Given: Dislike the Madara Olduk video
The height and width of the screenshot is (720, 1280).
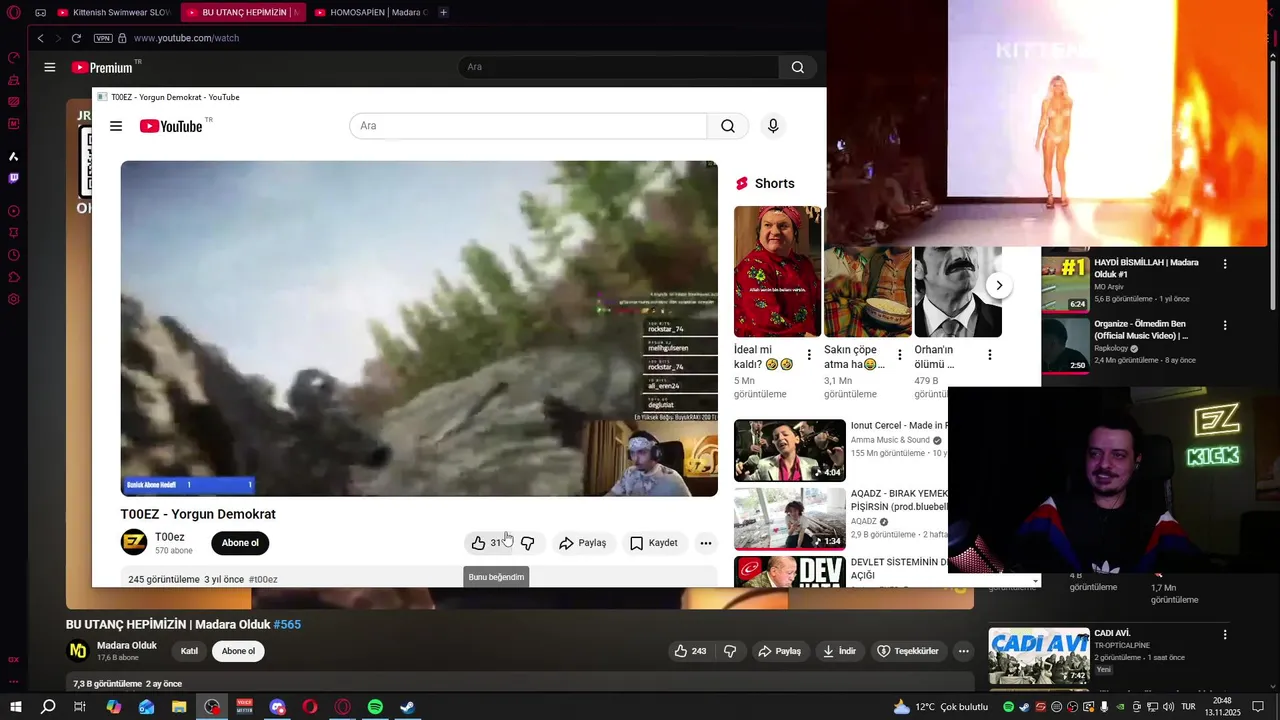Looking at the screenshot, I should point(730,651).
